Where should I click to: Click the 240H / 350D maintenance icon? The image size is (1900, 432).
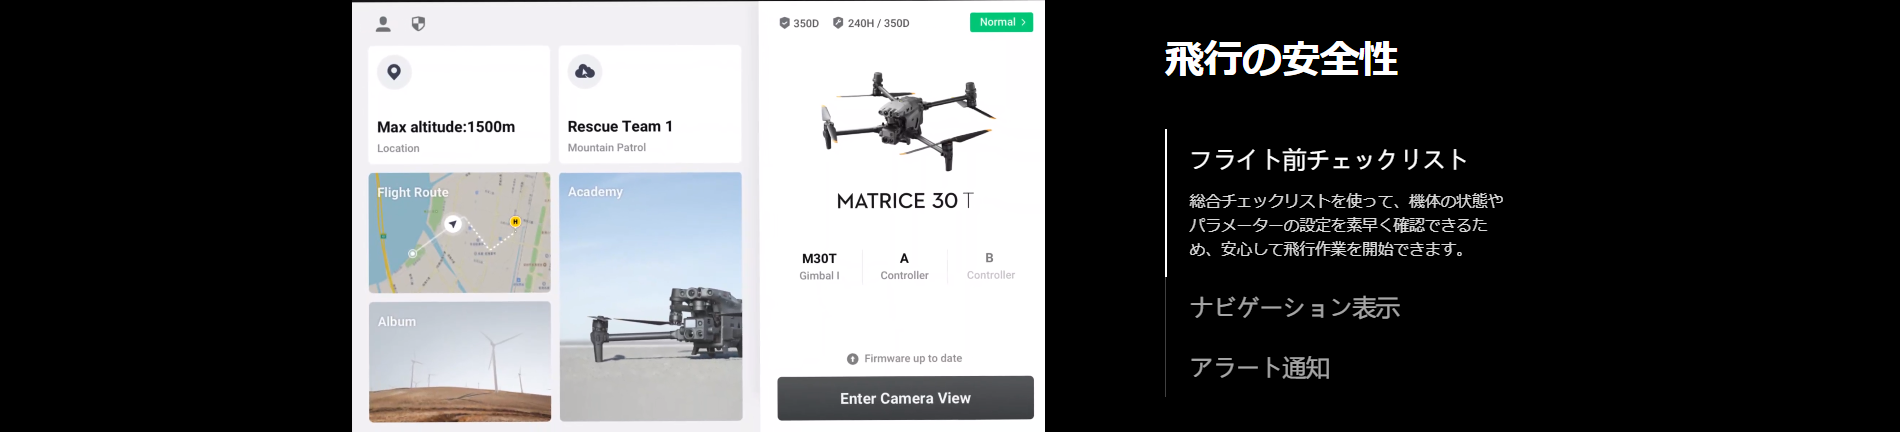click(x=838, y=23)
